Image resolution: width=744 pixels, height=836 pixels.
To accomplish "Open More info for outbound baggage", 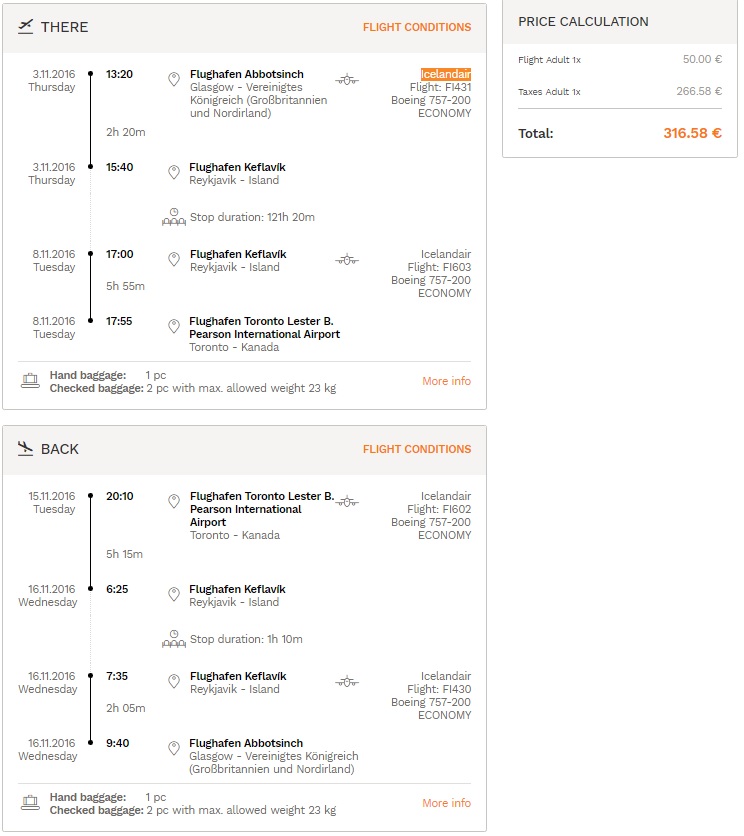I will tap(446, 381).
